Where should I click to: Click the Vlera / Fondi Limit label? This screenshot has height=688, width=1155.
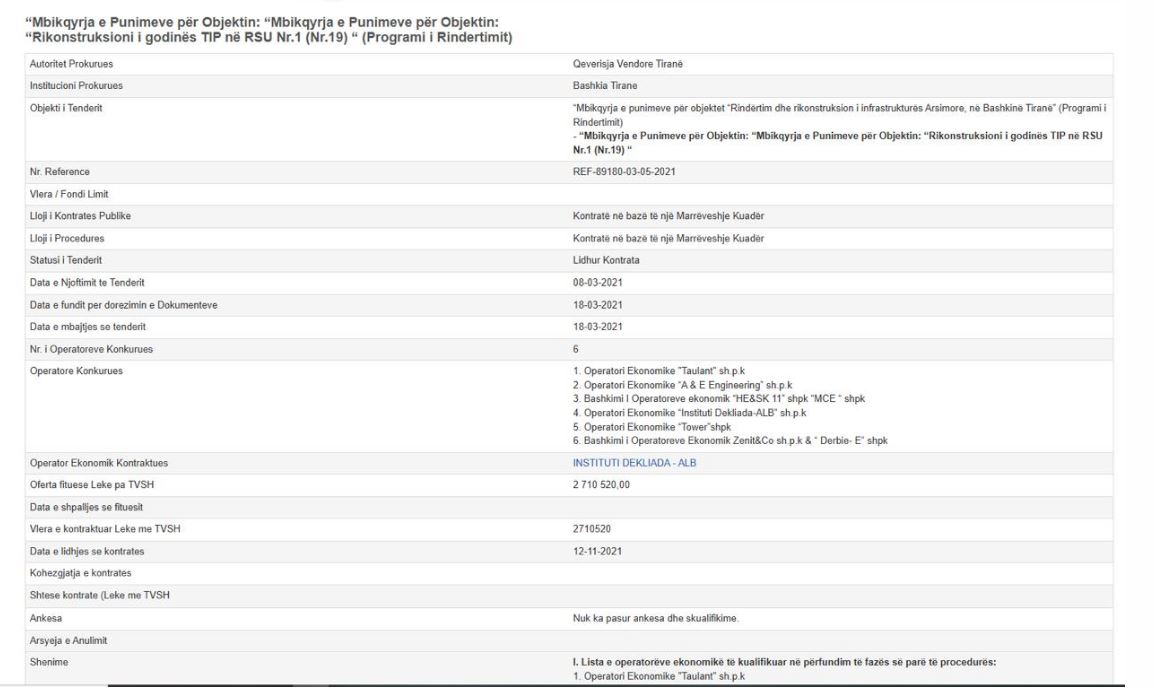pos(69,194)
